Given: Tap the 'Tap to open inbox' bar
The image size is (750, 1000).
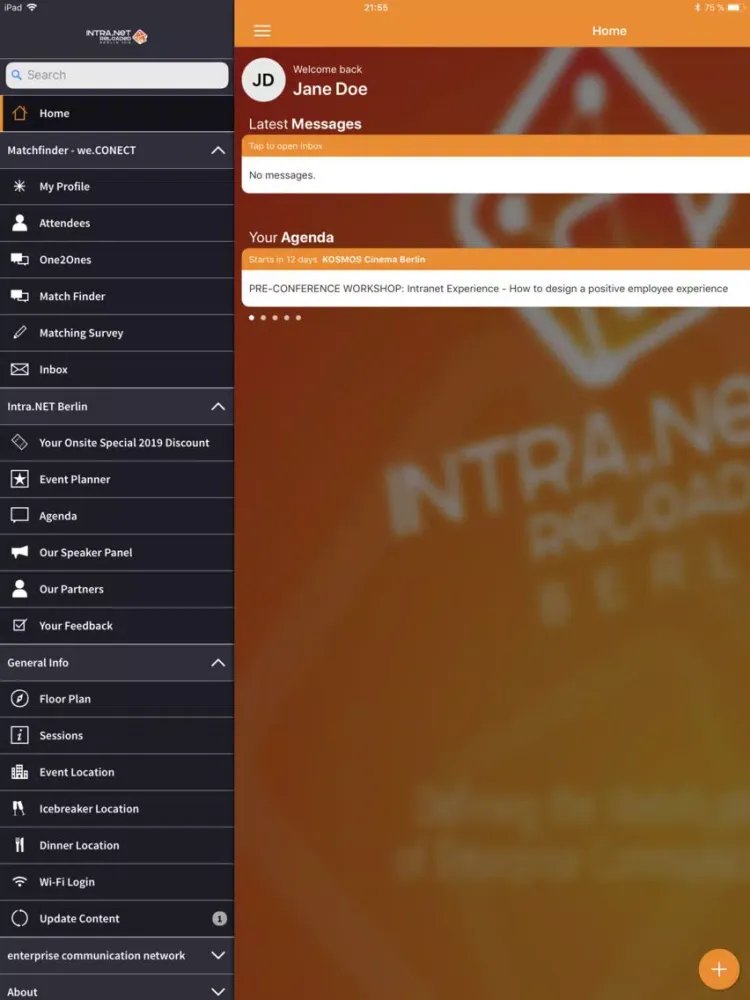Looking at the screenshot, I should 496,146.
